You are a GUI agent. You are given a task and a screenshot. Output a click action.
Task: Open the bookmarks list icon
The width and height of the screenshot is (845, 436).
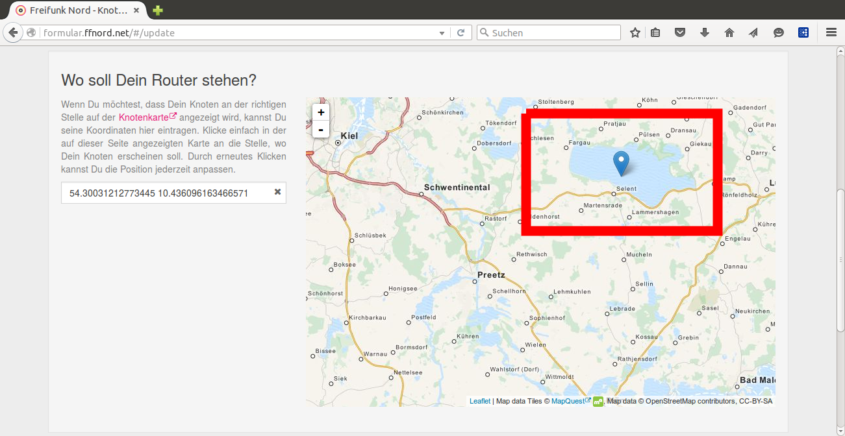click(656, 32)
